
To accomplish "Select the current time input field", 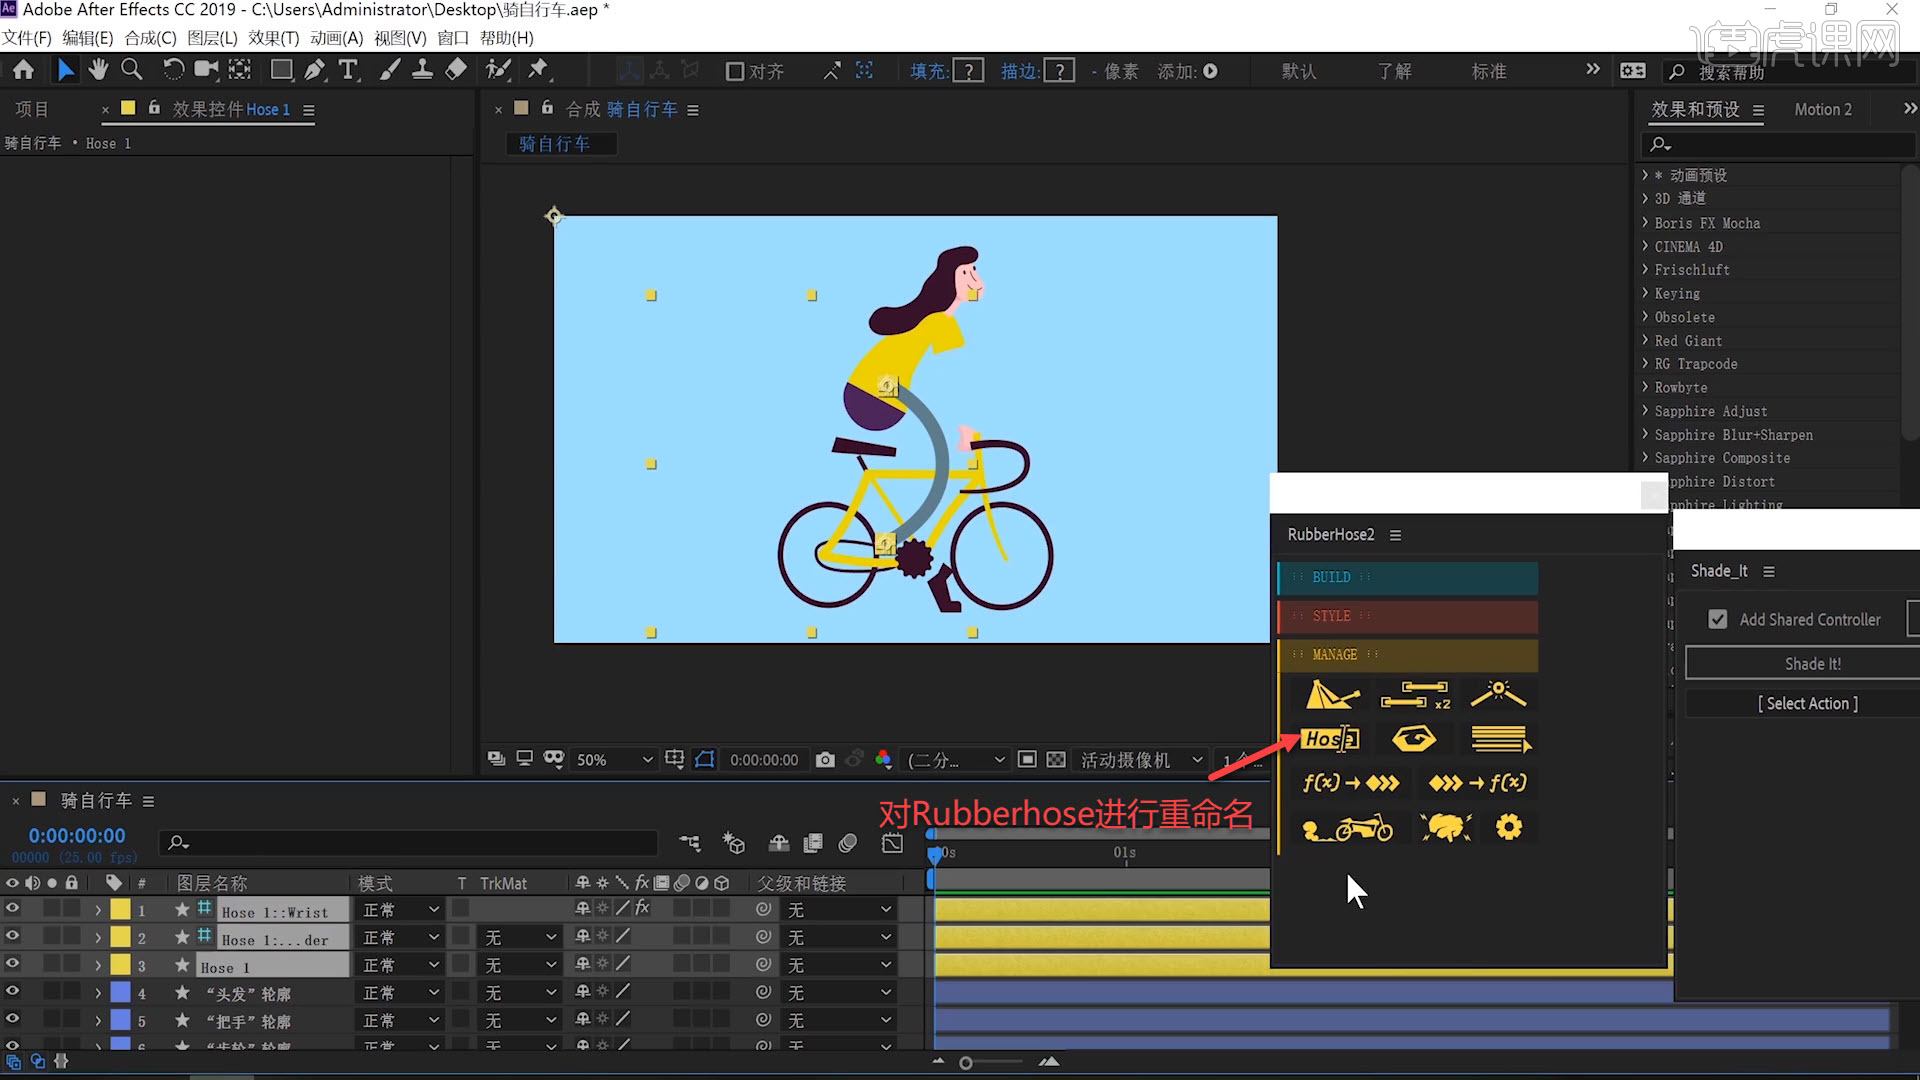I will pos(75,835).
